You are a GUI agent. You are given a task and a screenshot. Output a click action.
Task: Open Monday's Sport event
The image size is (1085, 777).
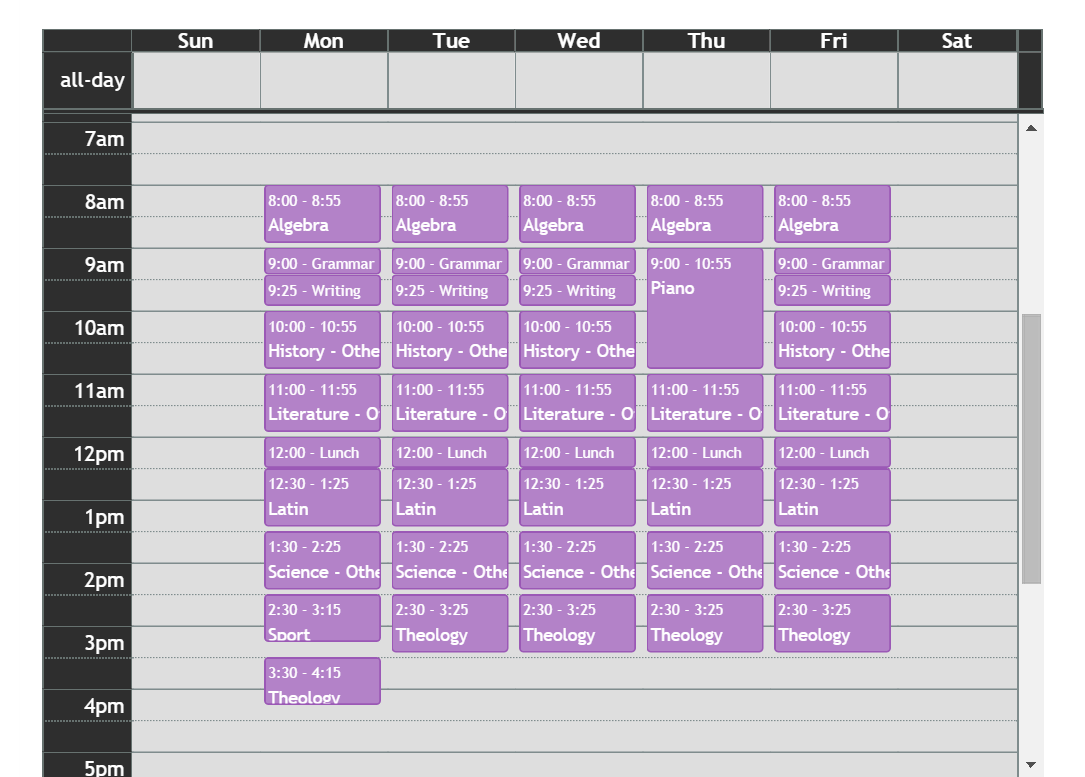click(x=322, y=618)
